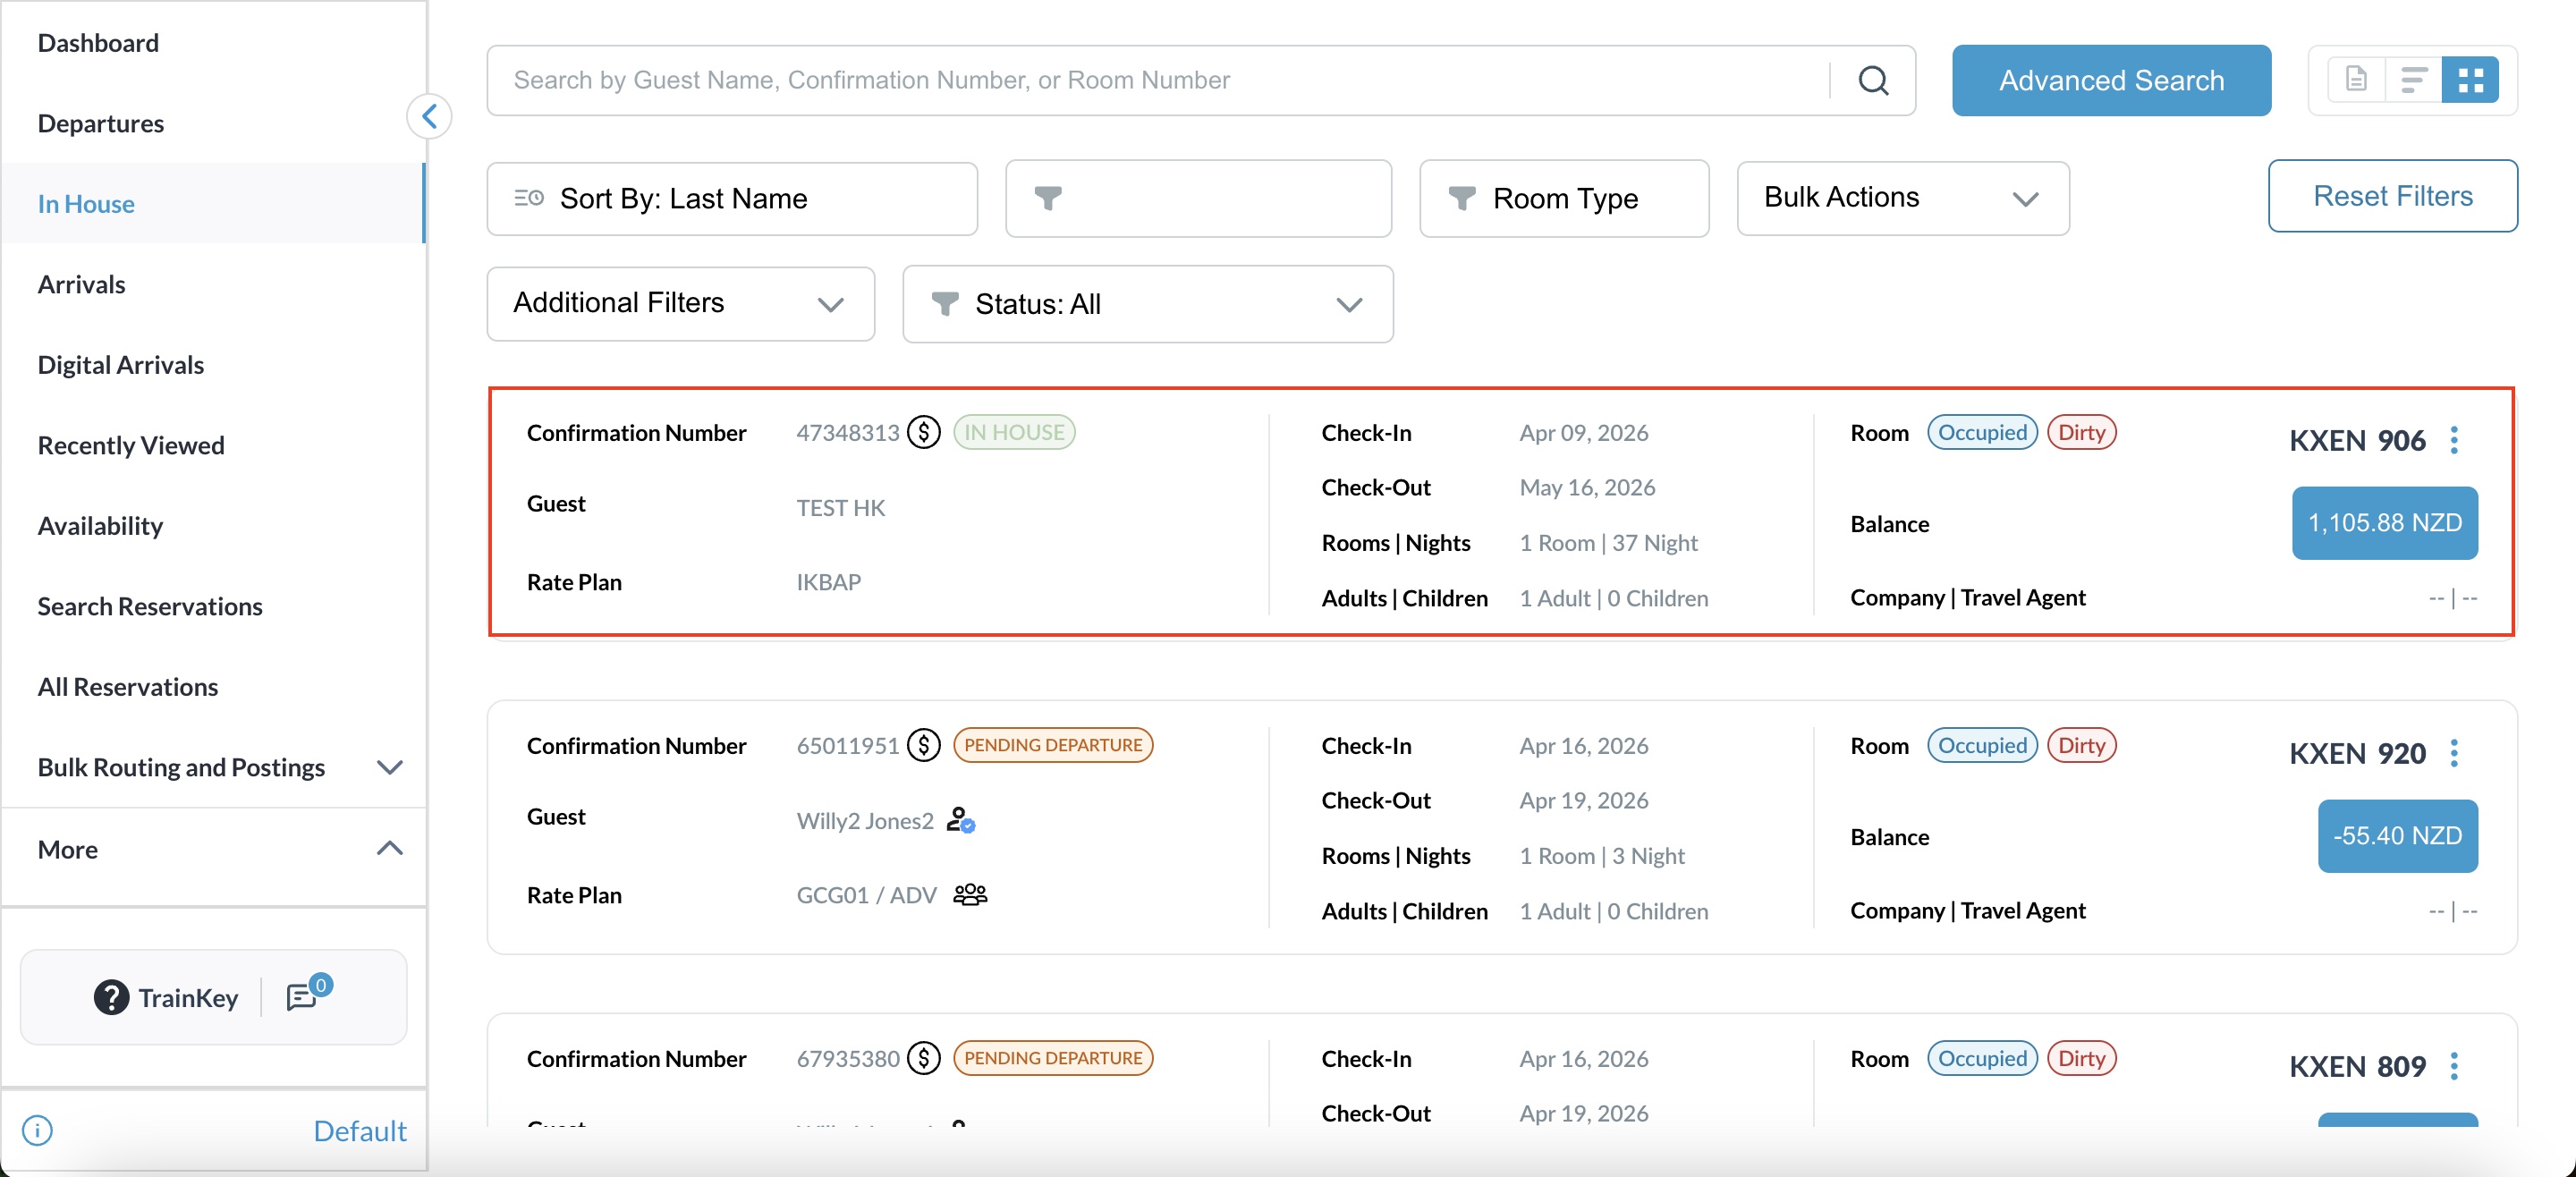Open the Bulk Actions dropdown
The image size is (2576, 1177).
tap(1902, 198)
